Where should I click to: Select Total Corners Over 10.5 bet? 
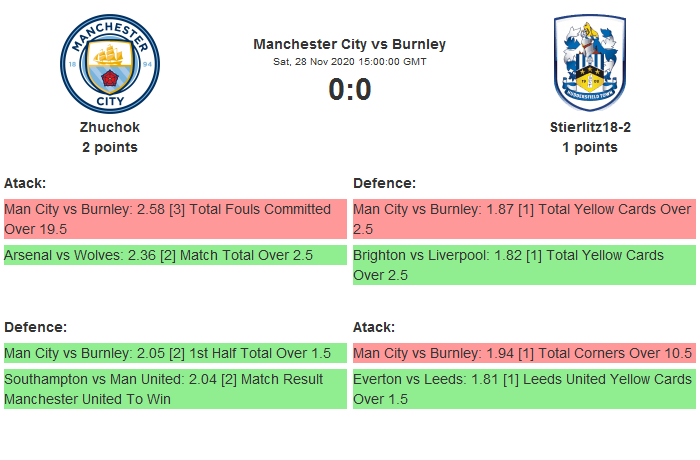click(x=523, y=353)
